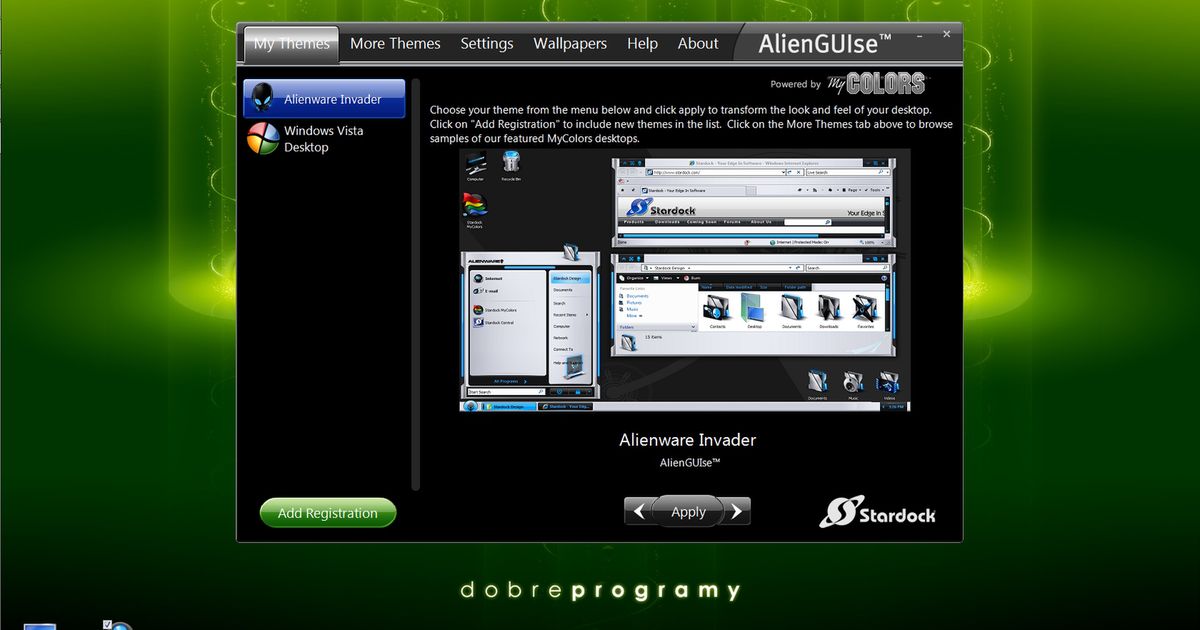Click the Windows Vista Desktop logo icon

(262, 139)
